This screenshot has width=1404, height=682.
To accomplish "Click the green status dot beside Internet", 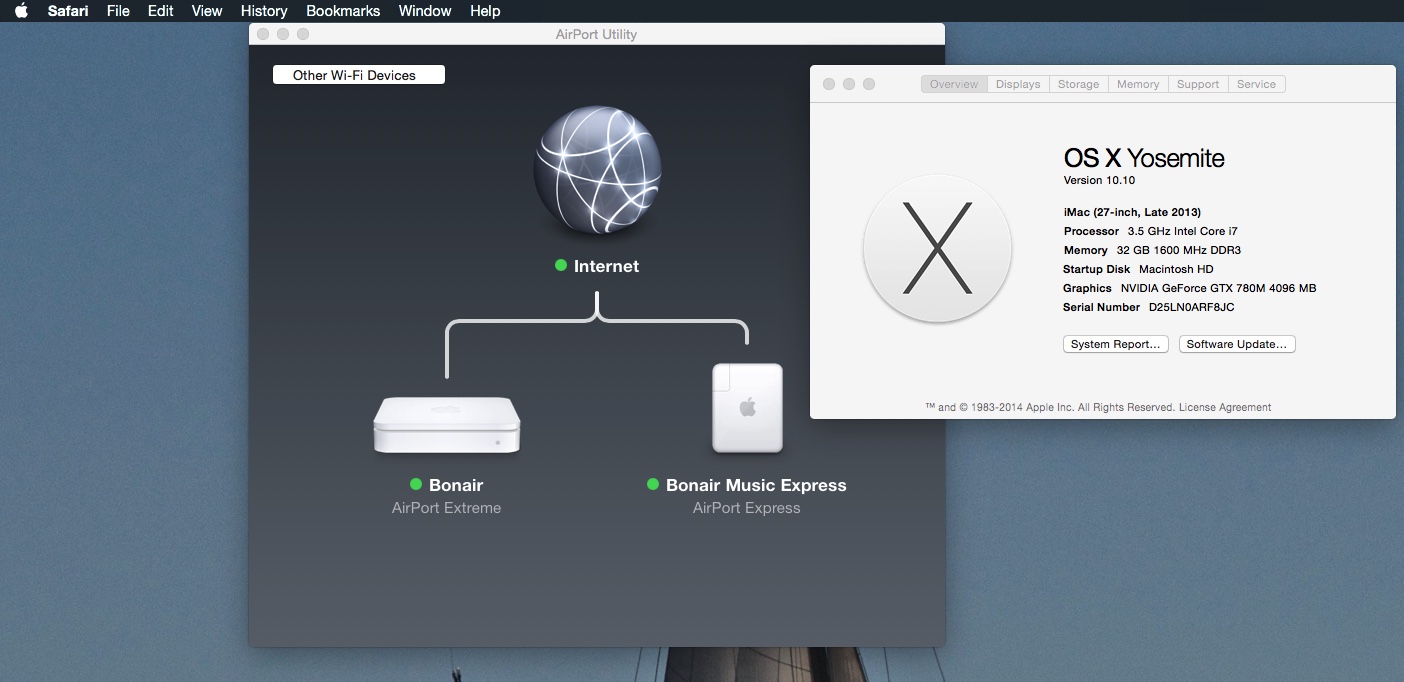I will [x=561, y=265].
